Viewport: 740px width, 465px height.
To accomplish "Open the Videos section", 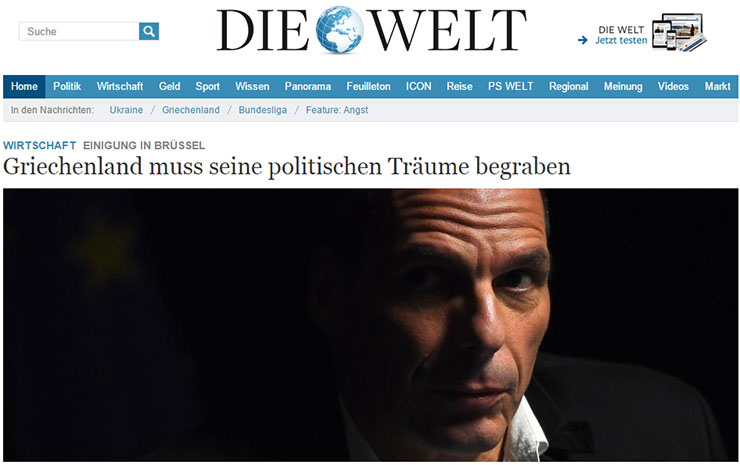I will point(673,86).
